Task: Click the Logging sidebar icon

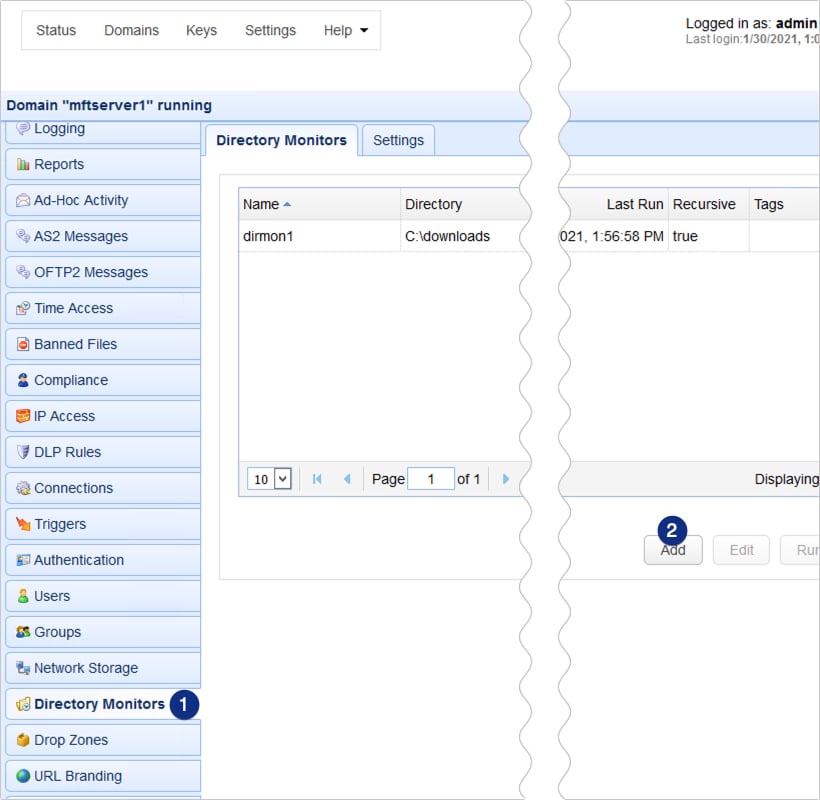Action: pyautogui.click(x=23, y=128)
